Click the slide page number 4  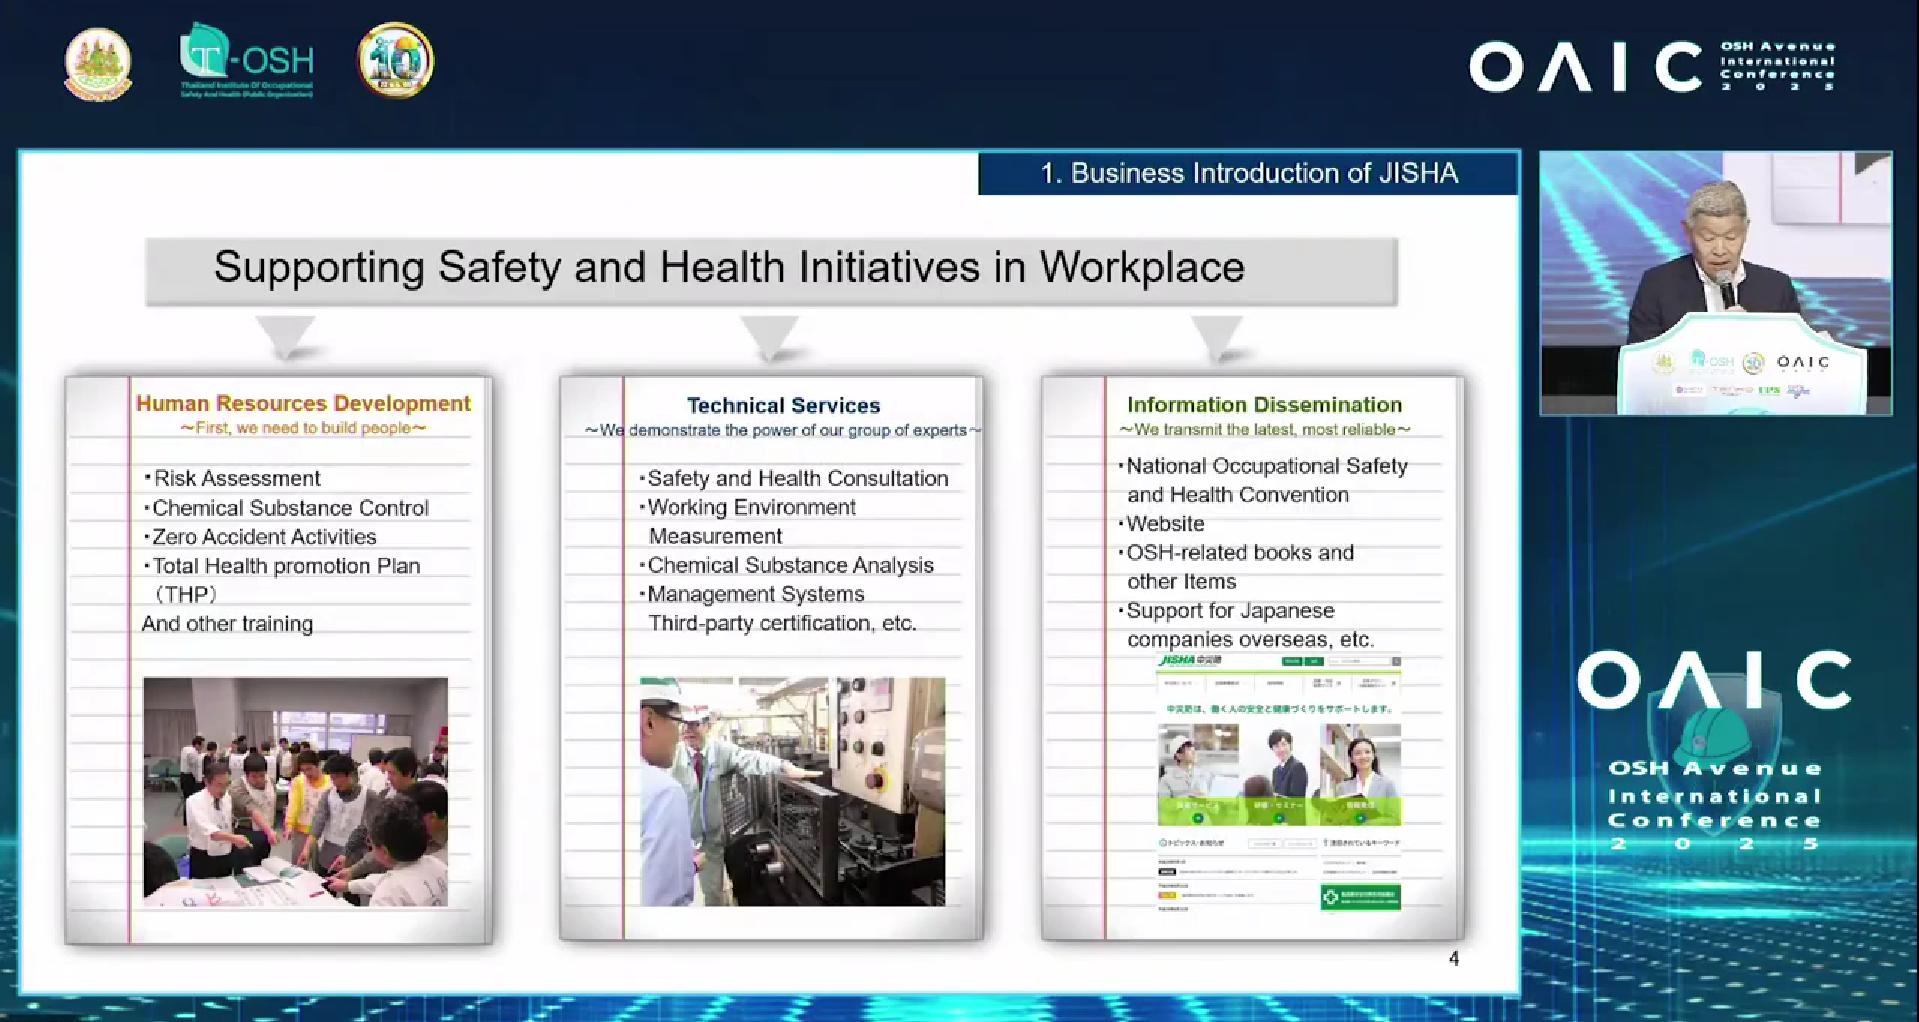pyautogui.click(x=1453, y=959)
